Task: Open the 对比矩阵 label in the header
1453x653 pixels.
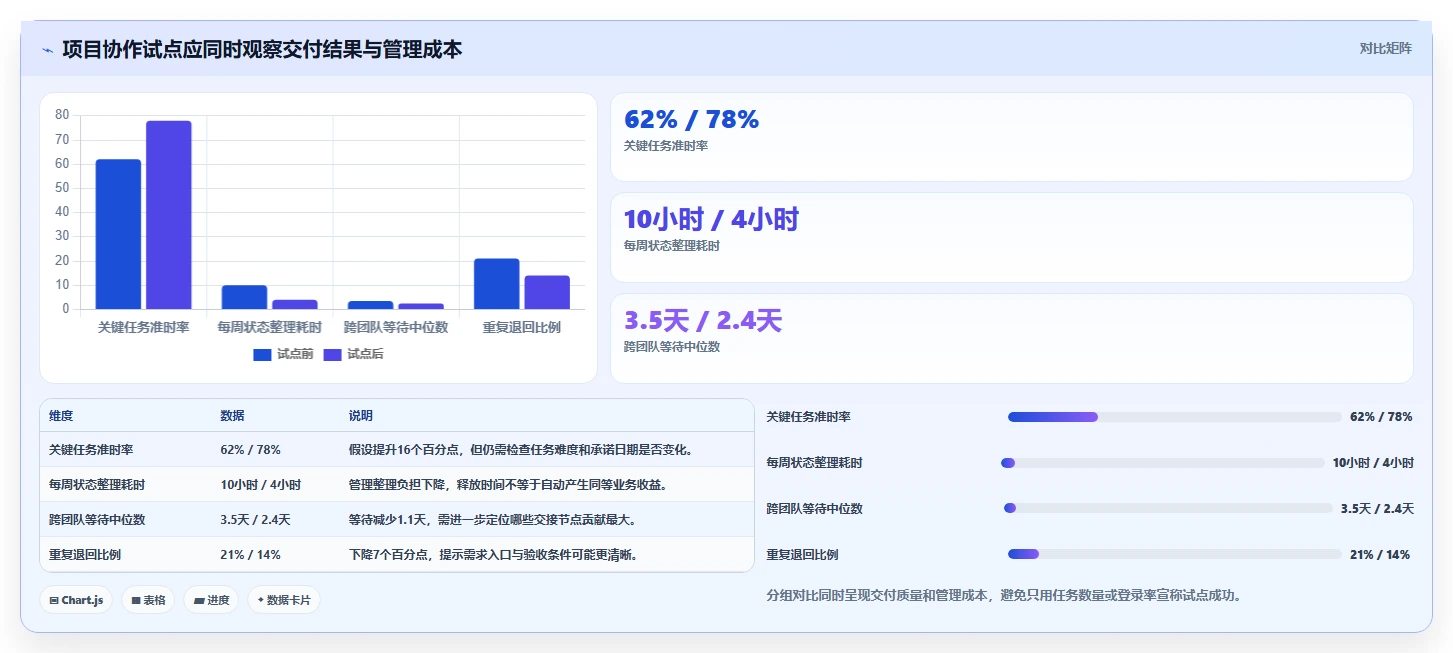Action: pyautogui.click(x=1385, y=48)
